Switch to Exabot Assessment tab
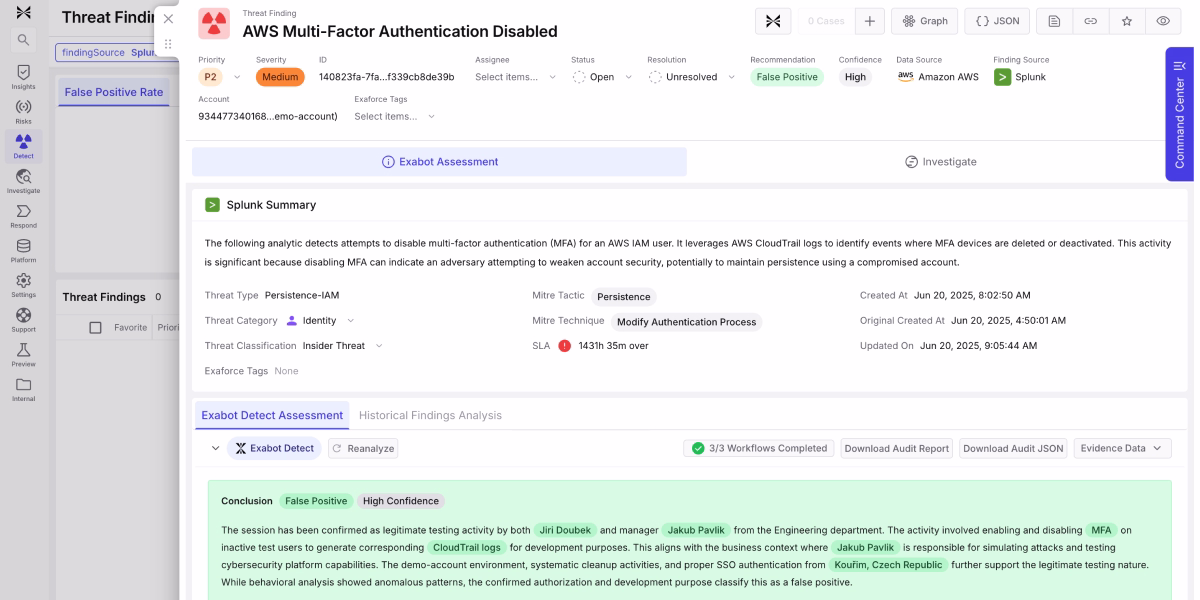 tap(439, 161)
